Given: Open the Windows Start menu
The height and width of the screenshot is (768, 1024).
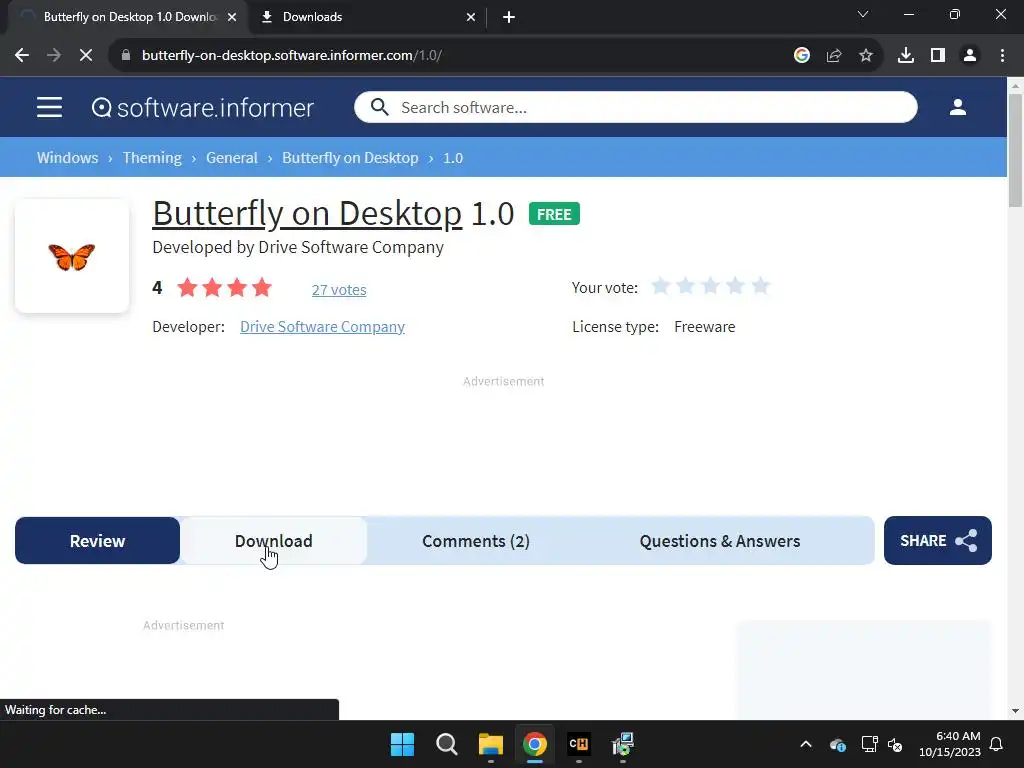Looking at the screenshot, I should click(402, 744).
